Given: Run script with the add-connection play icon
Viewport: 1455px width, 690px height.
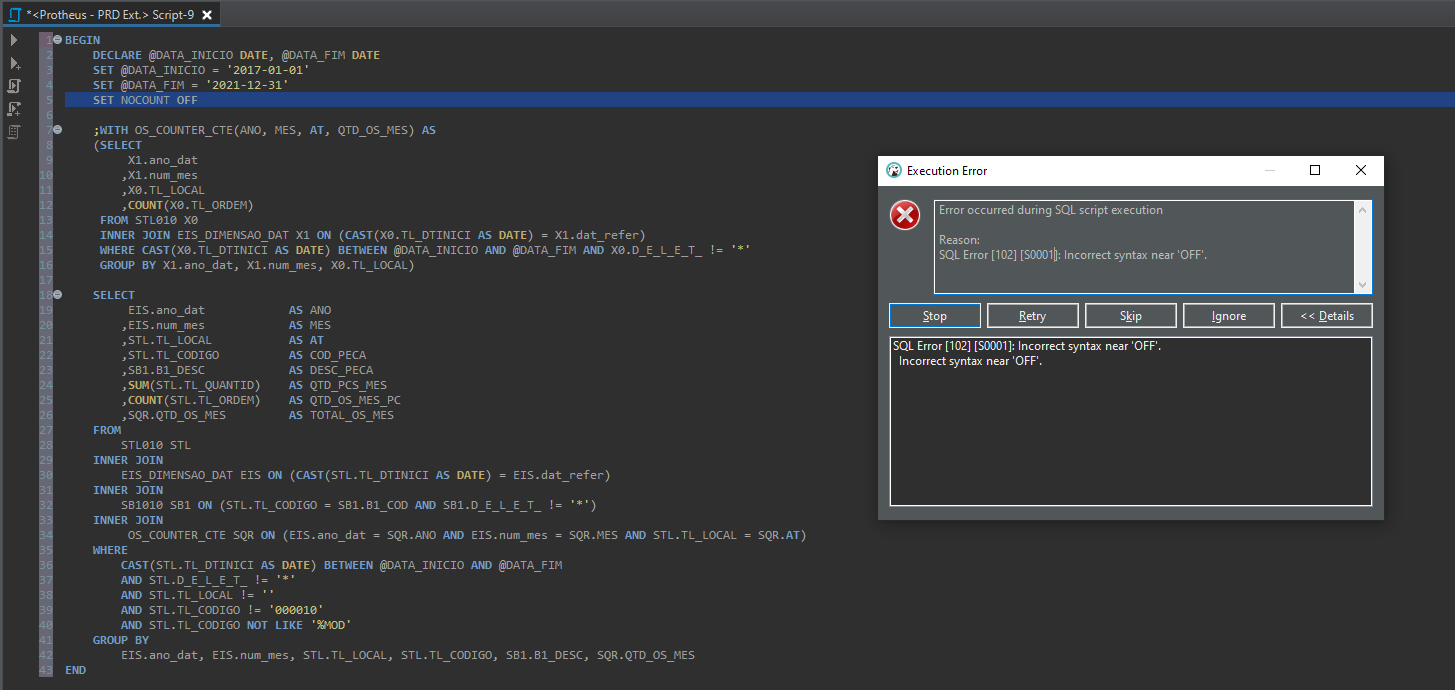Looking at the screenshot, I should (13, 63).
